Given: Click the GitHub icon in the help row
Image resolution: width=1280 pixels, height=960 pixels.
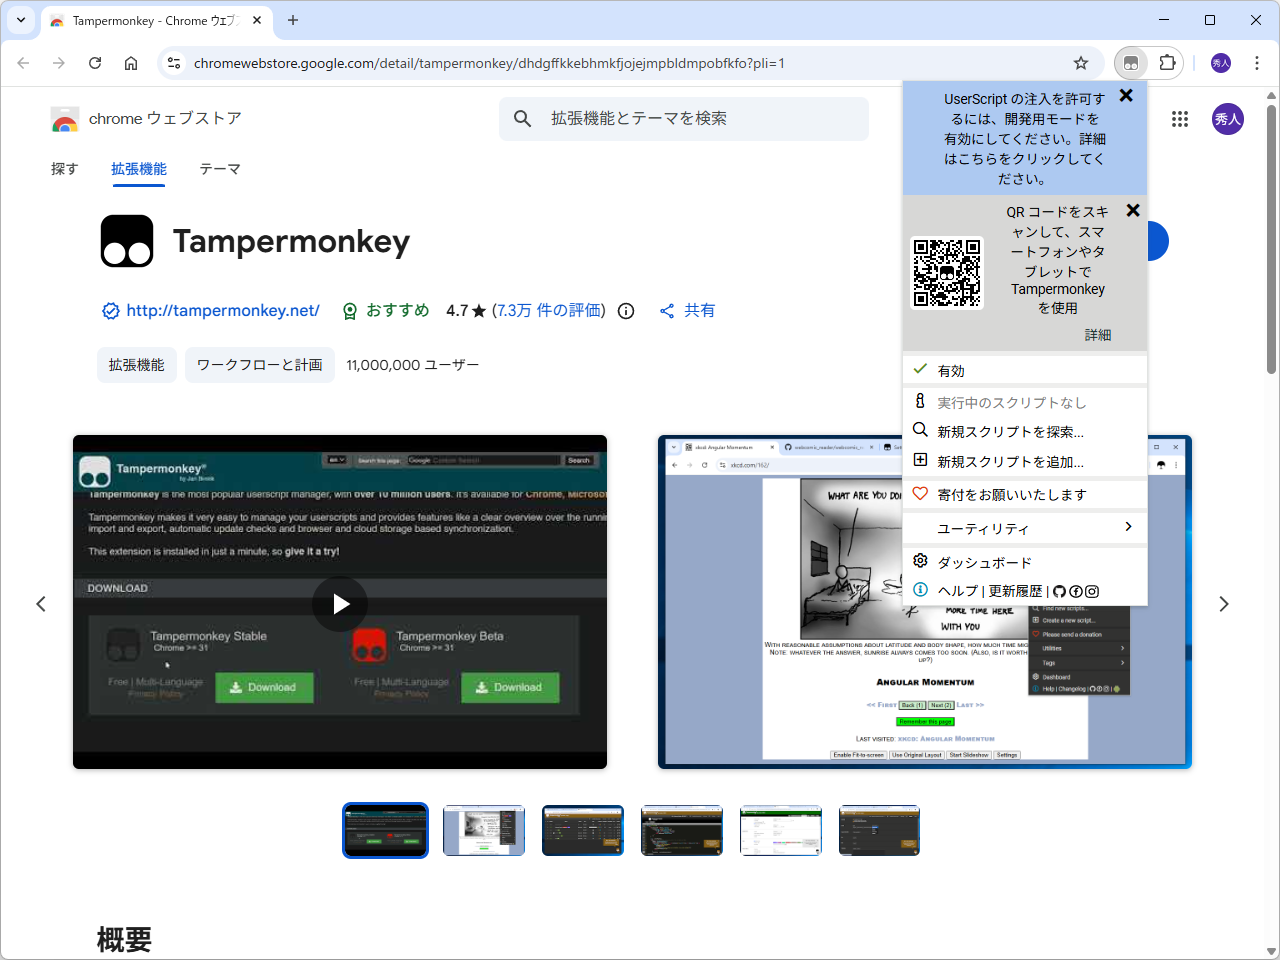Looking at the screenshot, I should (1060, 591).
